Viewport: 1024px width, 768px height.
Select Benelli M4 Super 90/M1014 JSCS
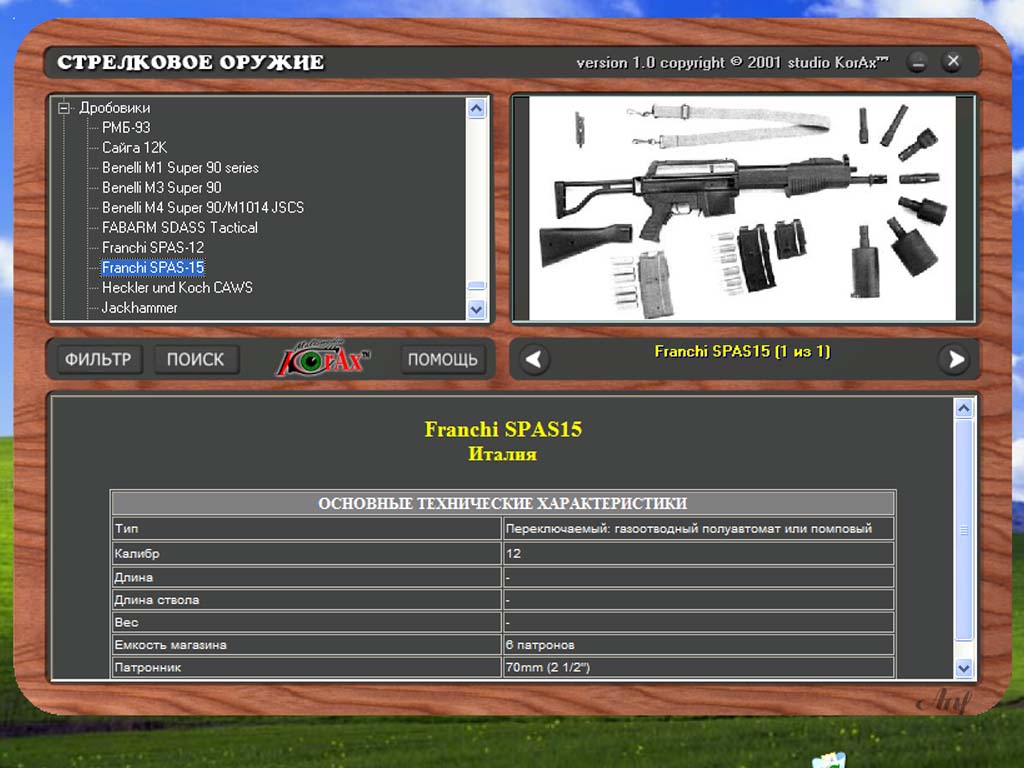coord(203,208)
